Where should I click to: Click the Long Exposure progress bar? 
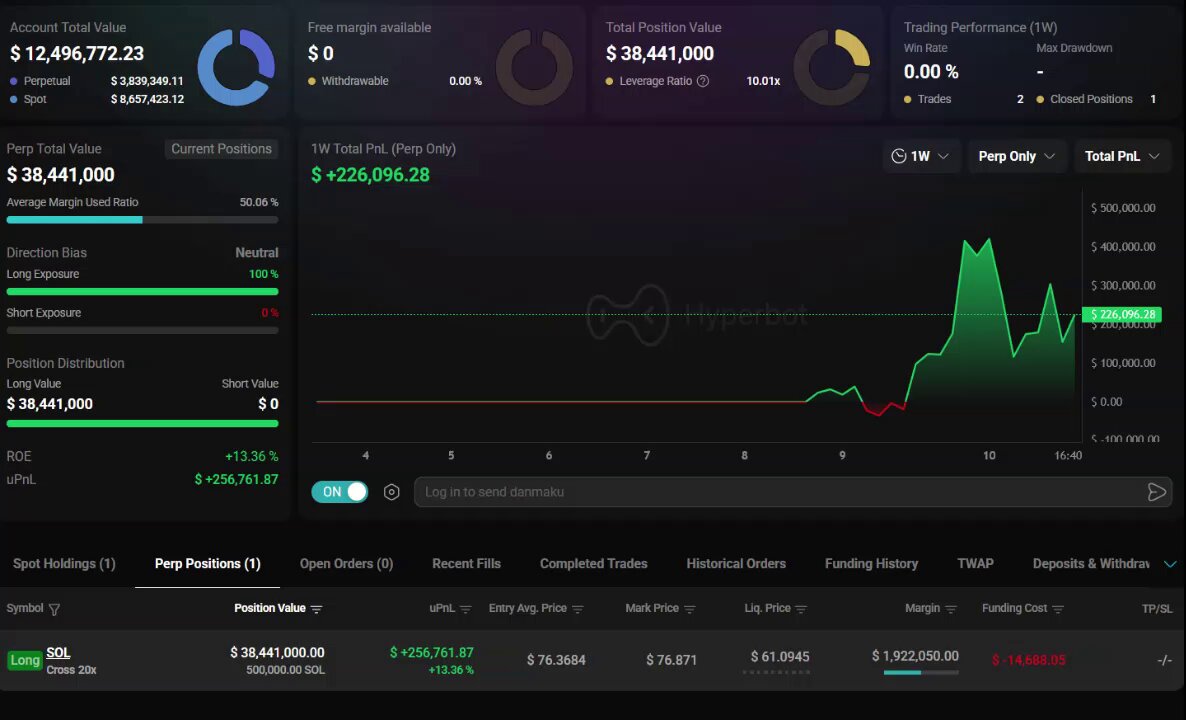point(142,292)
